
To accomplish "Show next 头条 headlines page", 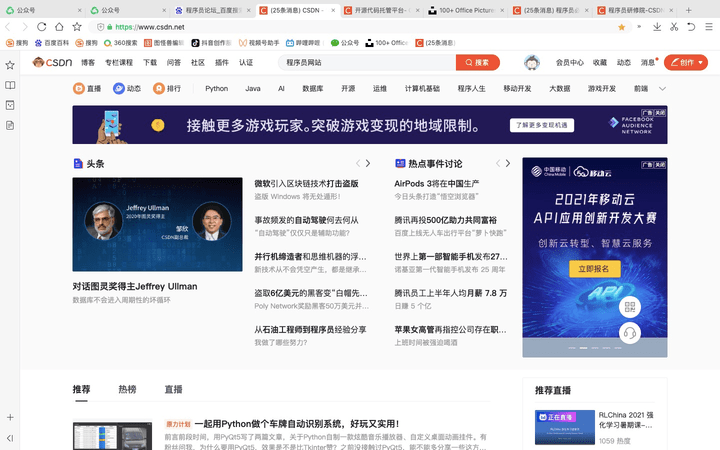I will click(x=368, y=163).
